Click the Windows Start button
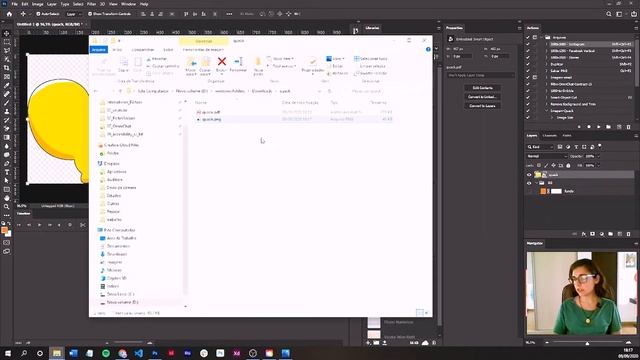 [x=8, y=353]
